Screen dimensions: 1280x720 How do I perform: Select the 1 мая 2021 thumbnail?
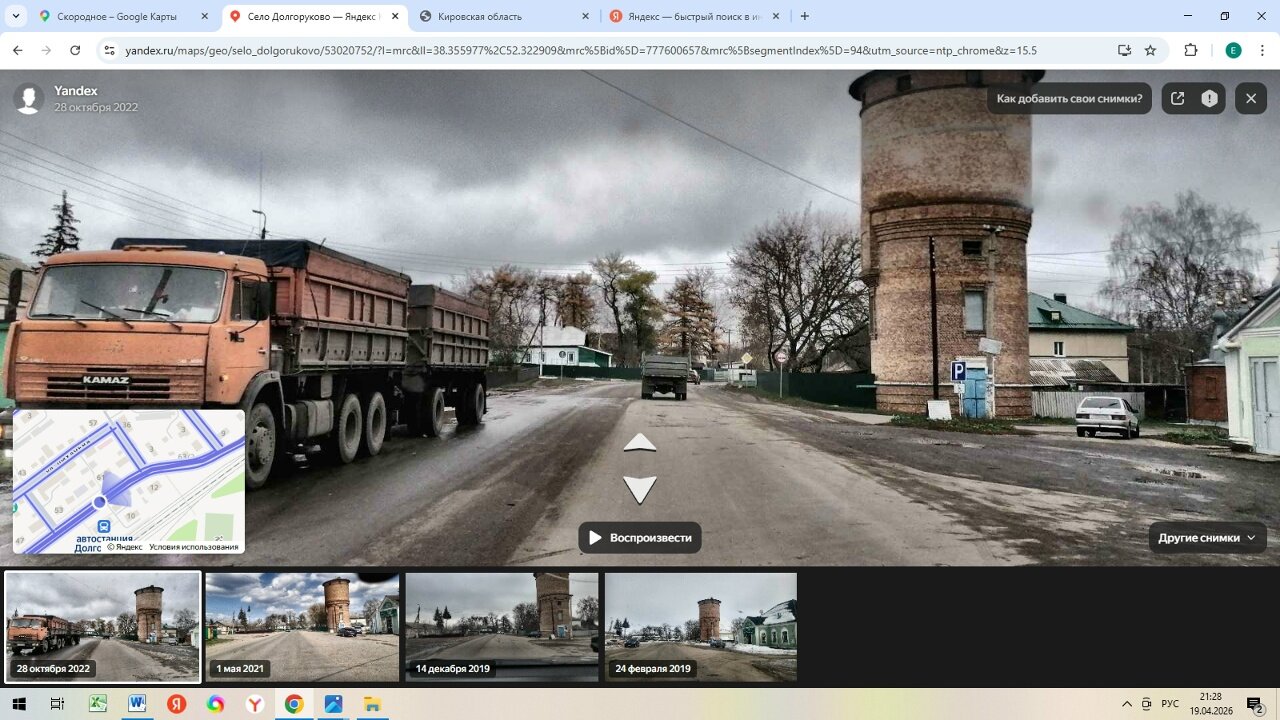click(302, 627)
